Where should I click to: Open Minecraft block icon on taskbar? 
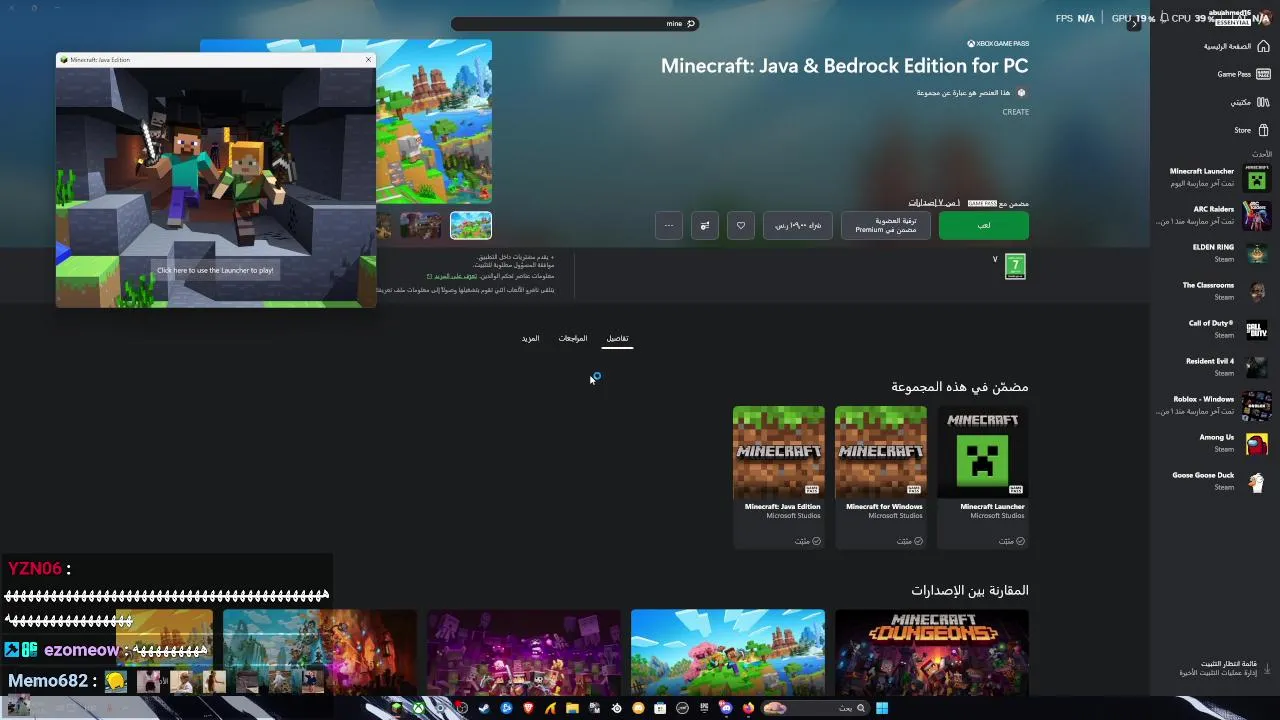coord(396,708)
